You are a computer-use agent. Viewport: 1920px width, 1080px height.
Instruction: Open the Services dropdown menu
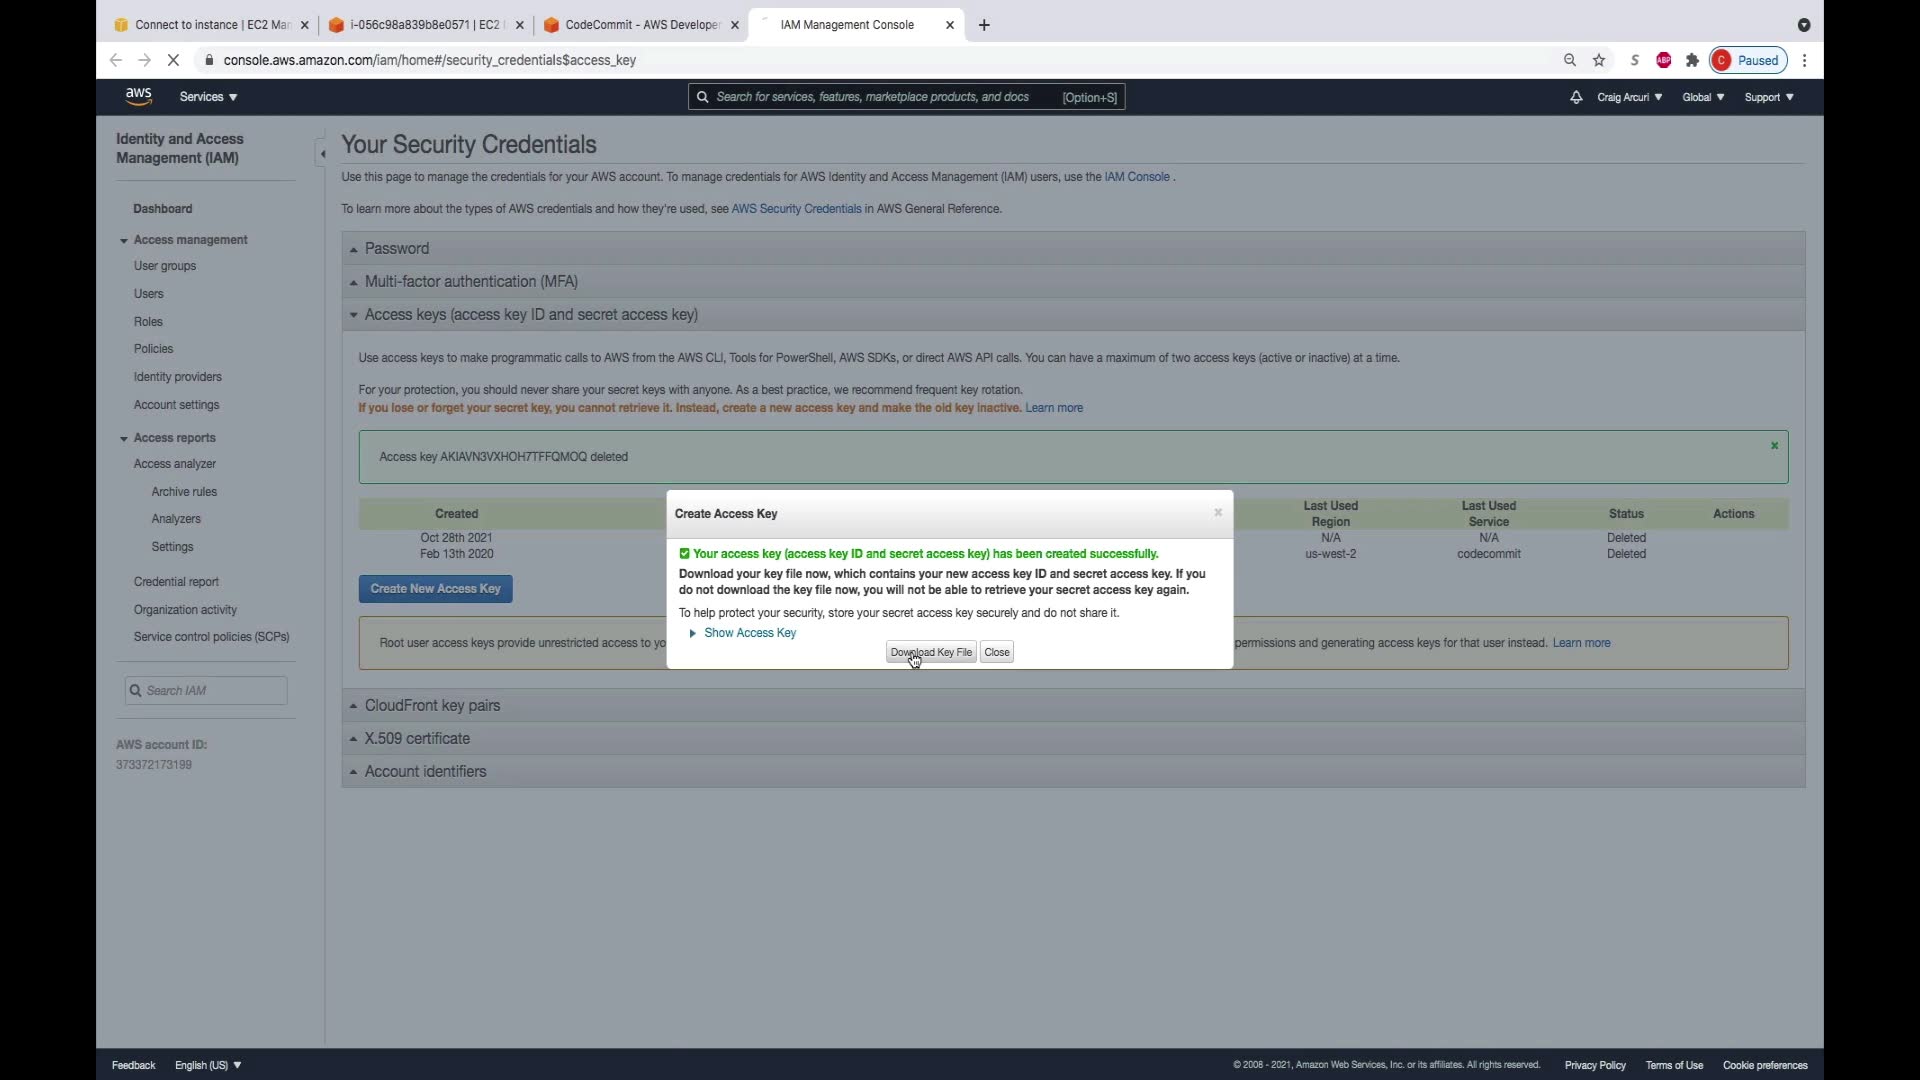pyautogui.click(x=208, y=97)
